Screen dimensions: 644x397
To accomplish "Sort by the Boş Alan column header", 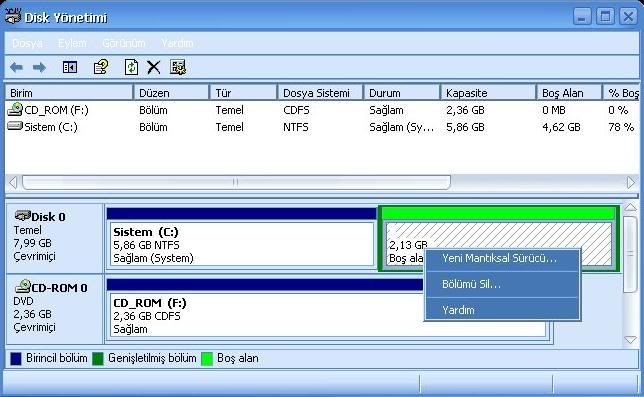I will click(x=569, y=93).
